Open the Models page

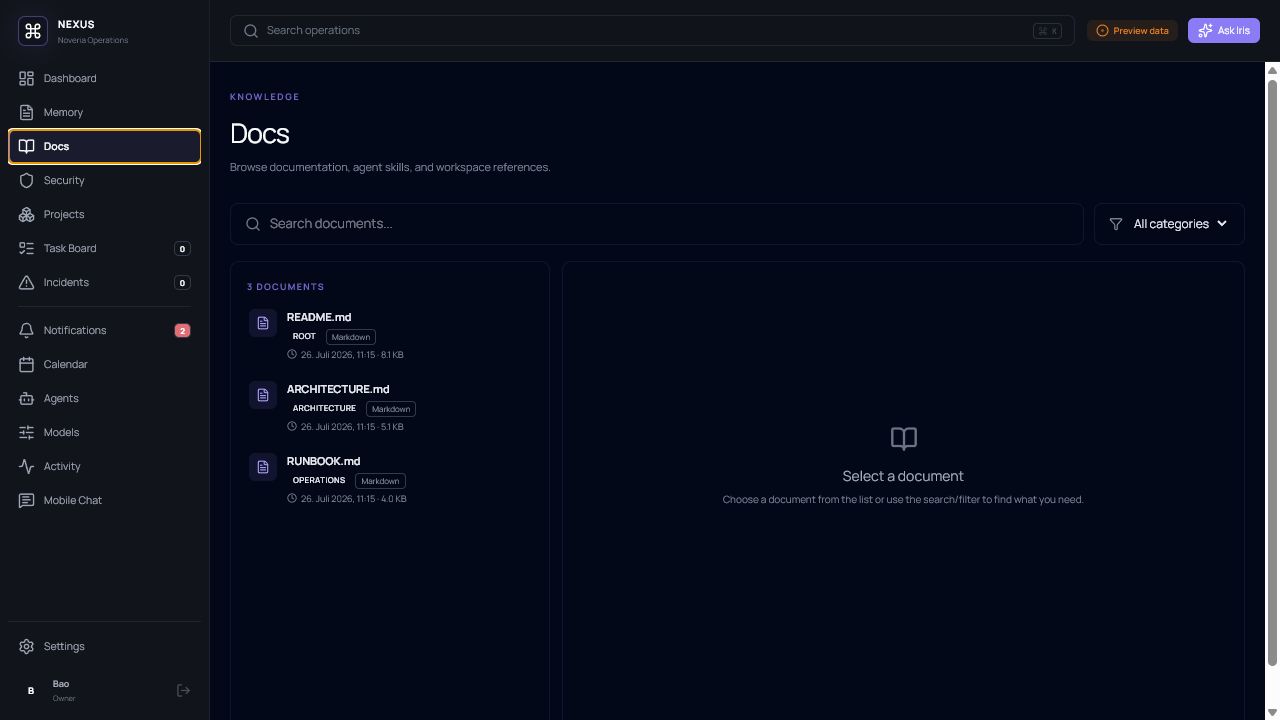point(105,432)
